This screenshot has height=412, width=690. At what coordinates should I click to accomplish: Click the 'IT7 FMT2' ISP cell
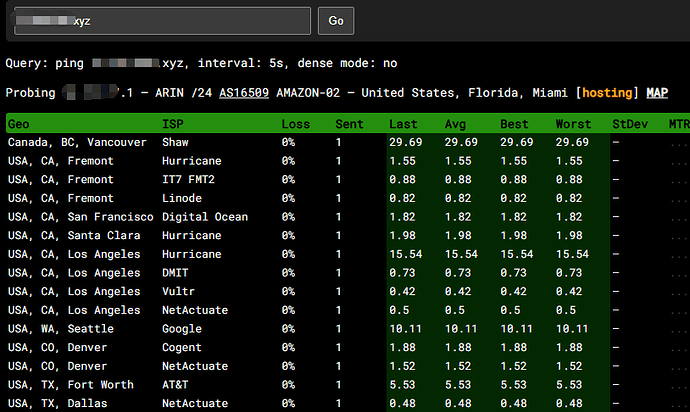pyautogui.click(x=188, y=180)
